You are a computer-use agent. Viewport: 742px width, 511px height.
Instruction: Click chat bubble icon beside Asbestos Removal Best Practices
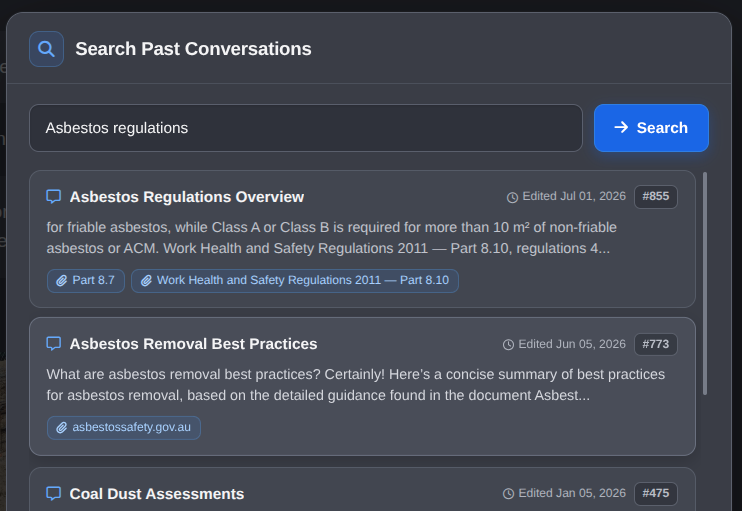pos(53,344)
